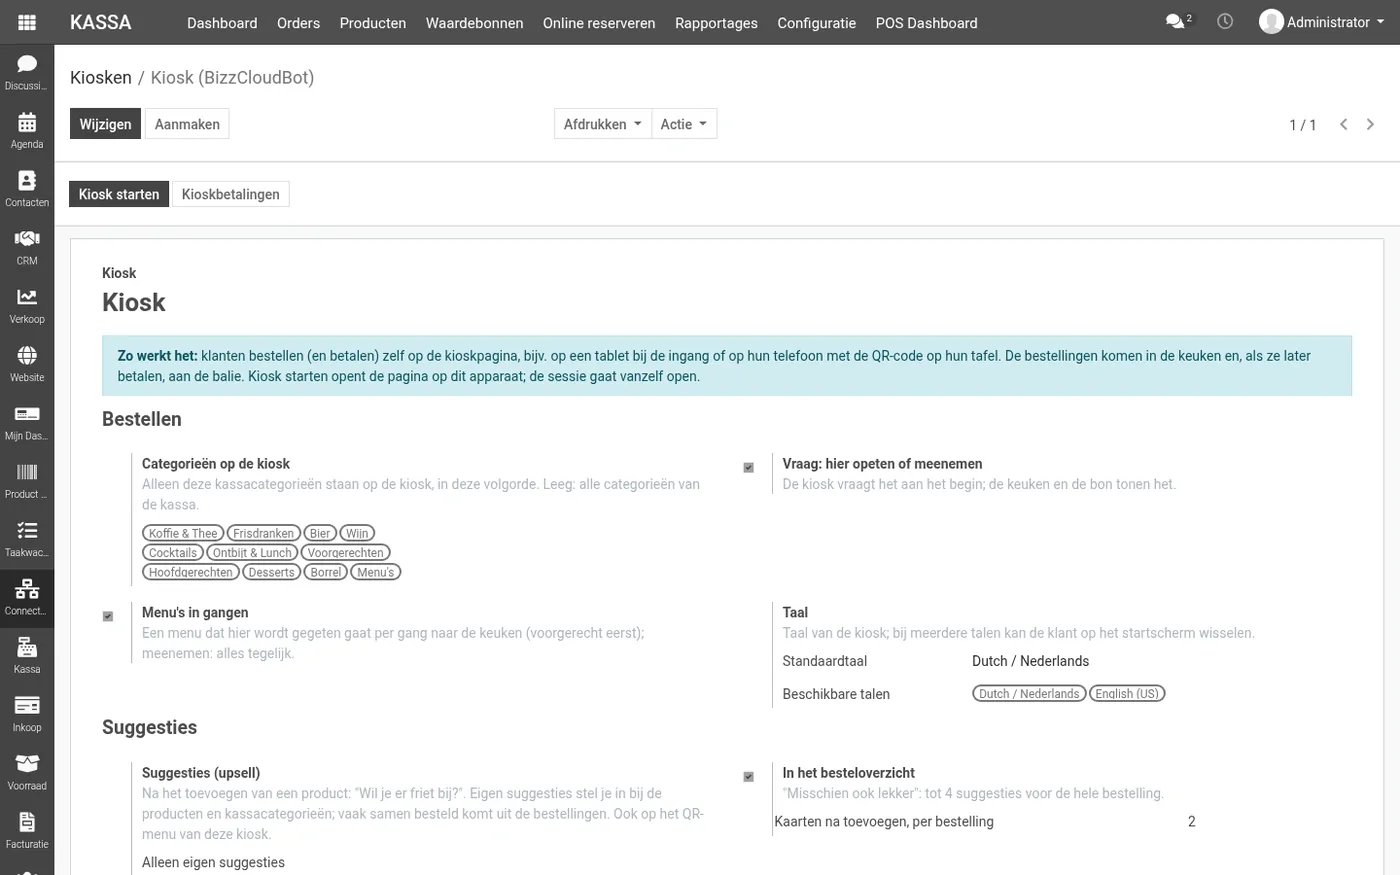Open the Verkoop sales app

click(27, 306)
